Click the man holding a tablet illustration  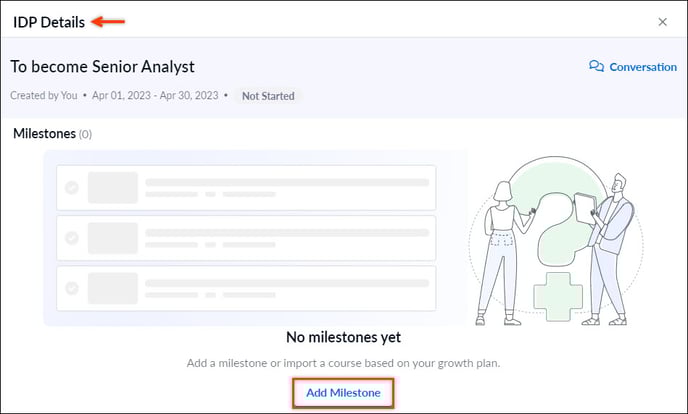(x=608, y=249)
